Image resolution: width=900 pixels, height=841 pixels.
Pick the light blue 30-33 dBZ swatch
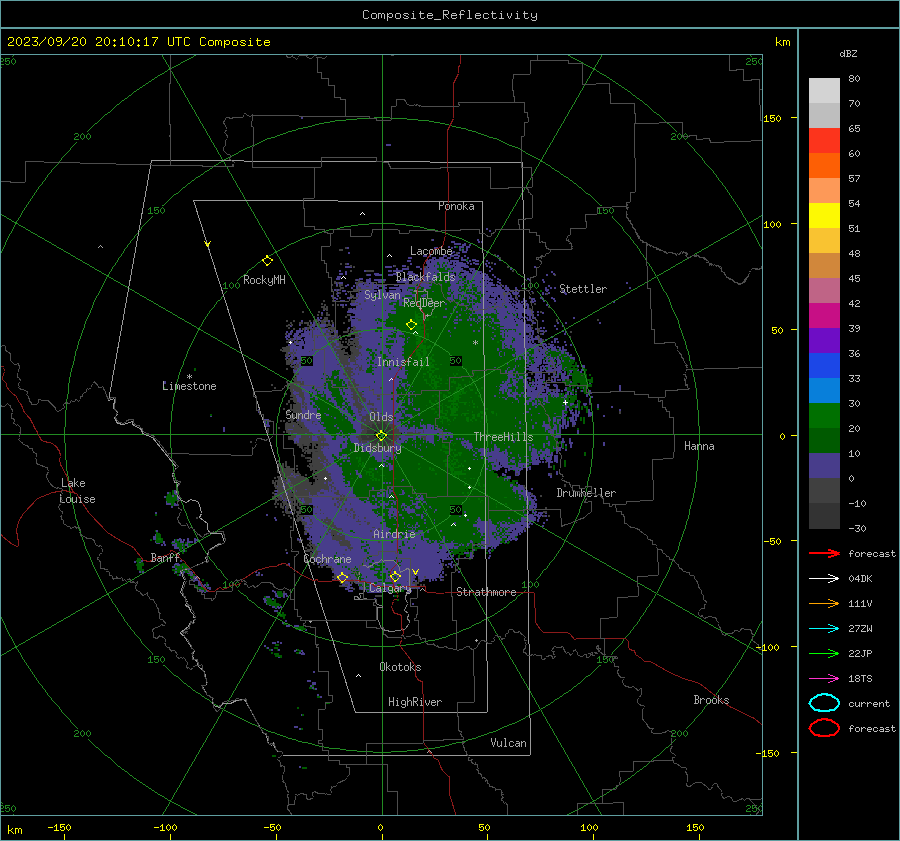coord(824,390)
